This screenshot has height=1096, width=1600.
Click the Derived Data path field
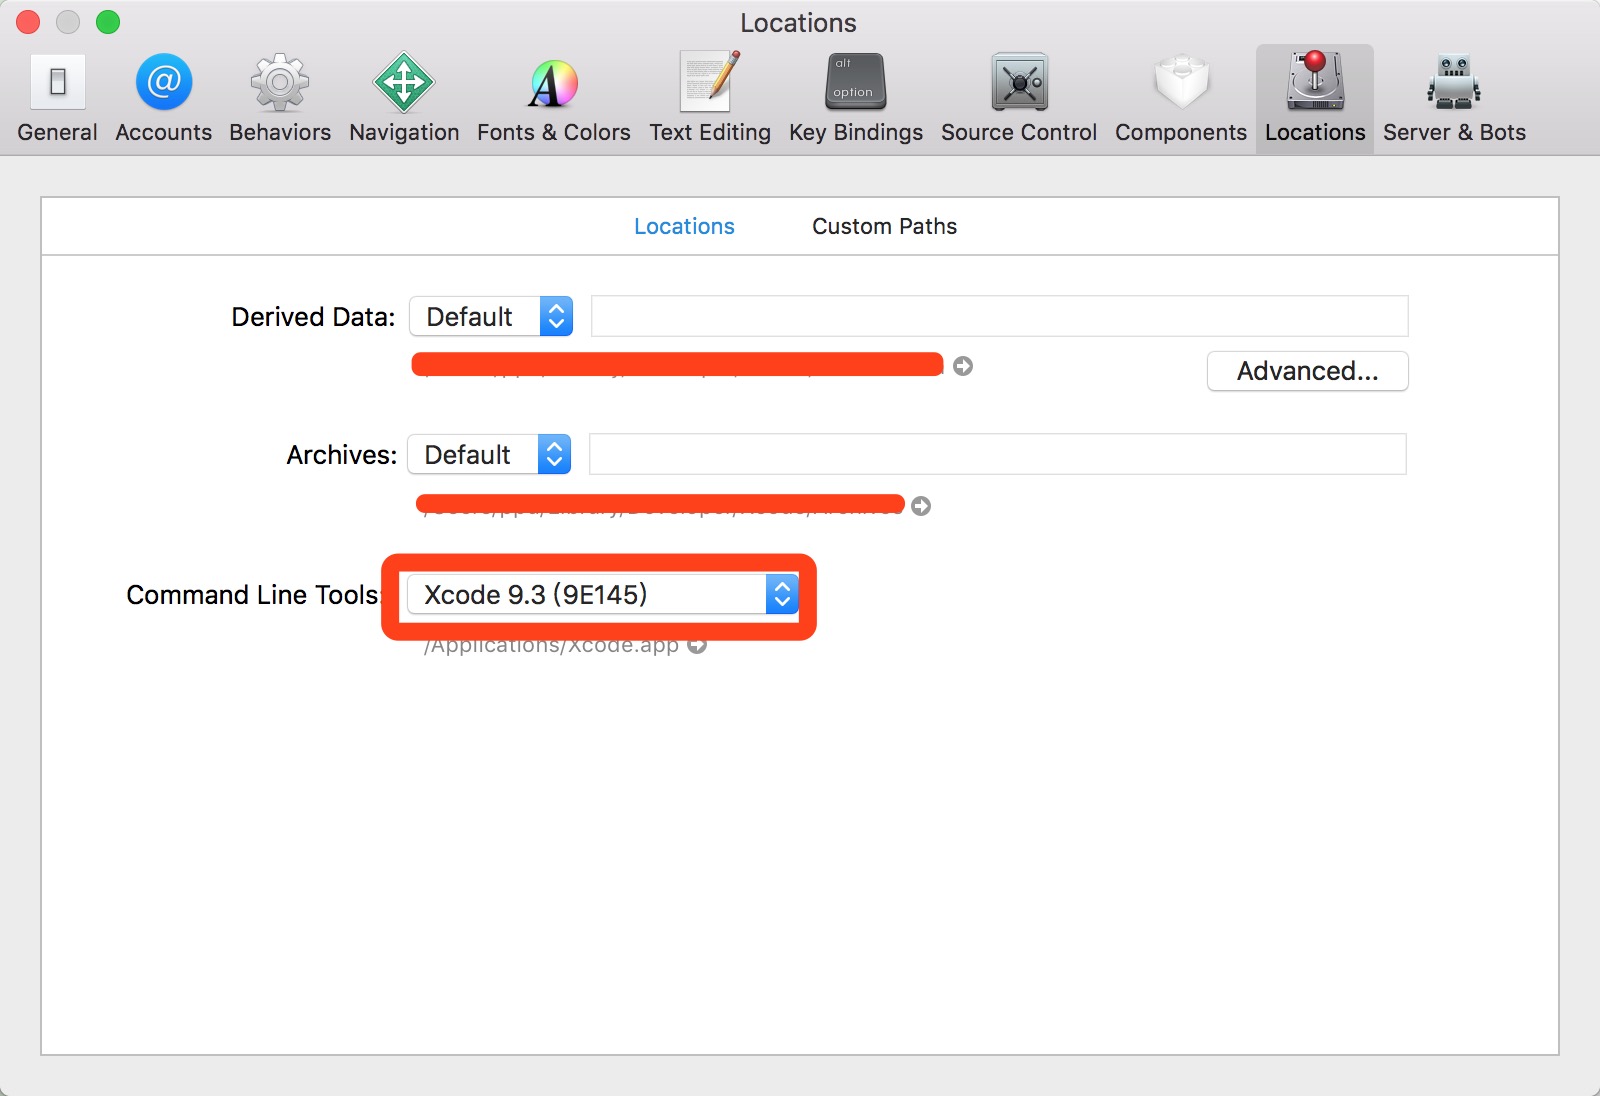tap(1000, 316)
